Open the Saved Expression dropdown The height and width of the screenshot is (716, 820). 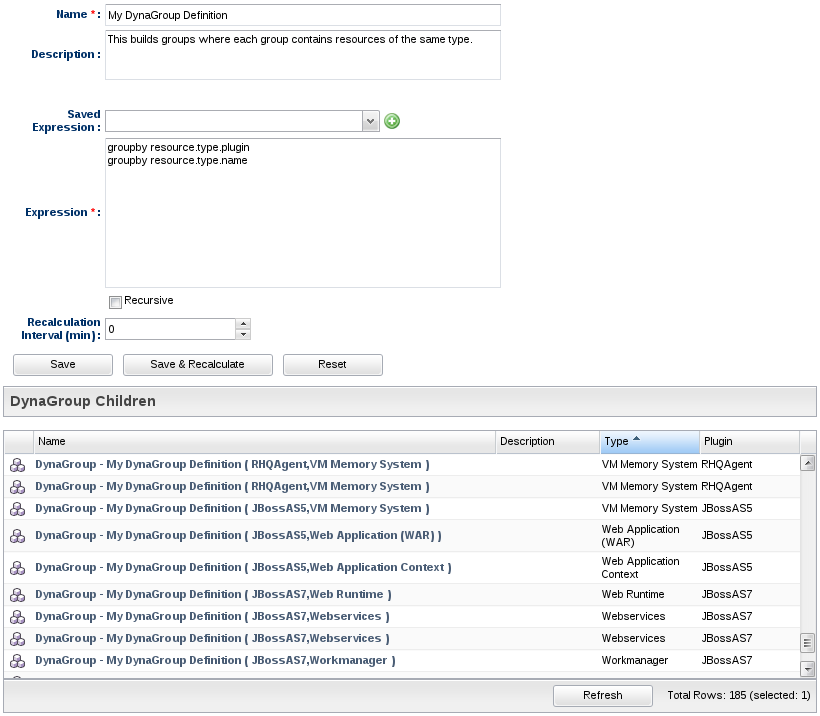[370, 121]
